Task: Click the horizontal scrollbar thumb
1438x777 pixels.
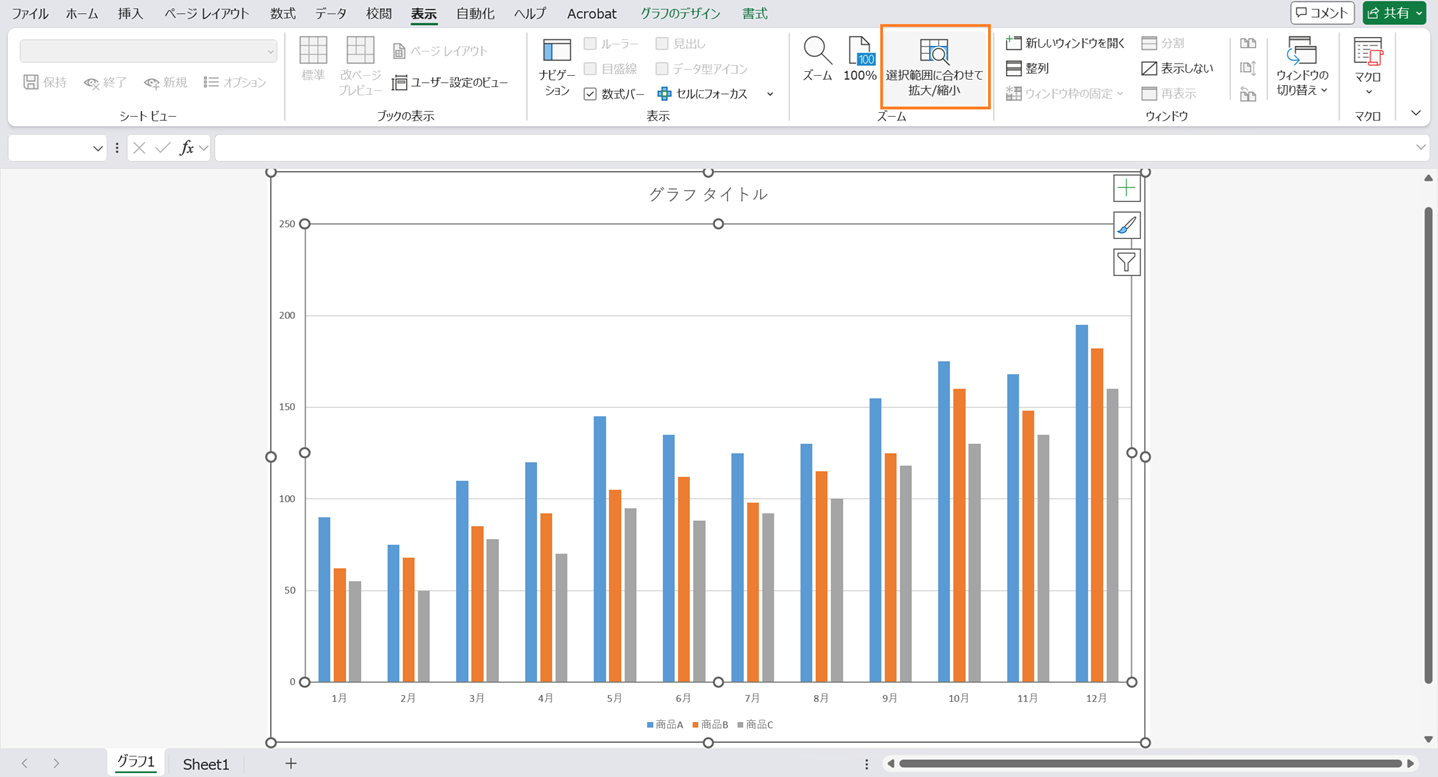Action: pyautogui.click(x=1151, y=764)
